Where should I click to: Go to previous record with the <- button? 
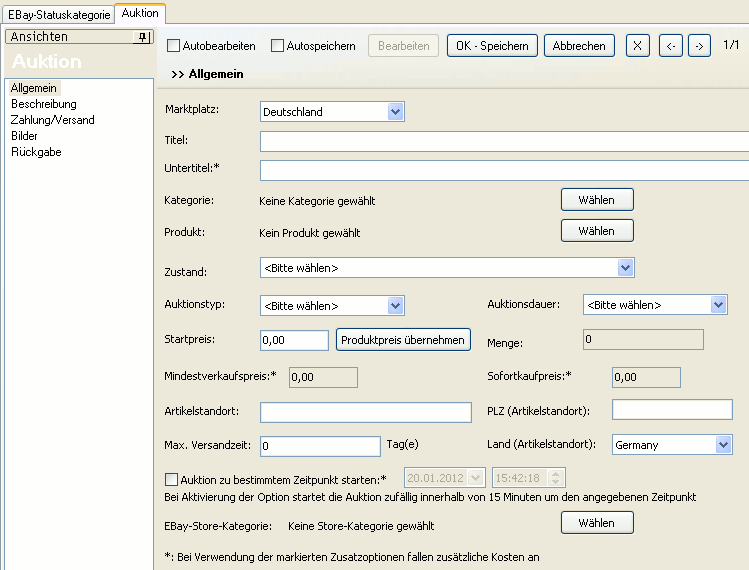click(671, 46)
